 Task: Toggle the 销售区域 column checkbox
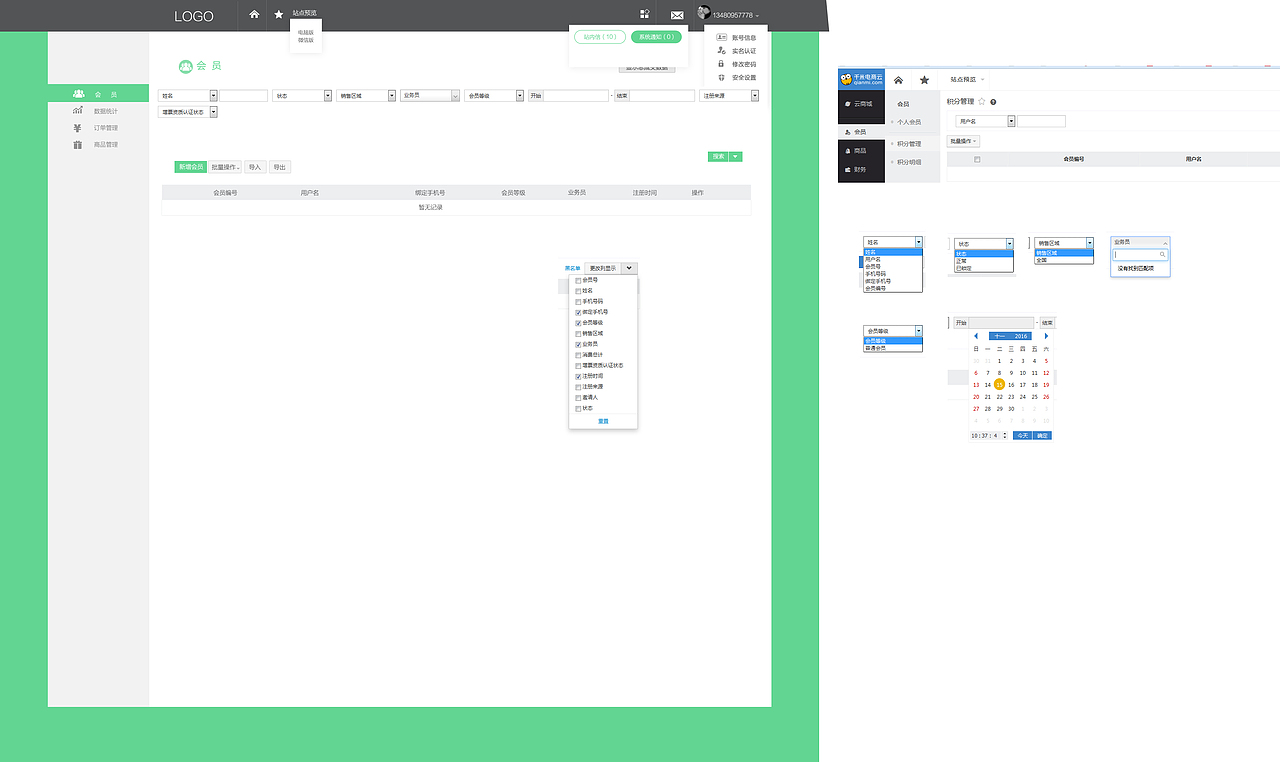click(x=578, y=334)
